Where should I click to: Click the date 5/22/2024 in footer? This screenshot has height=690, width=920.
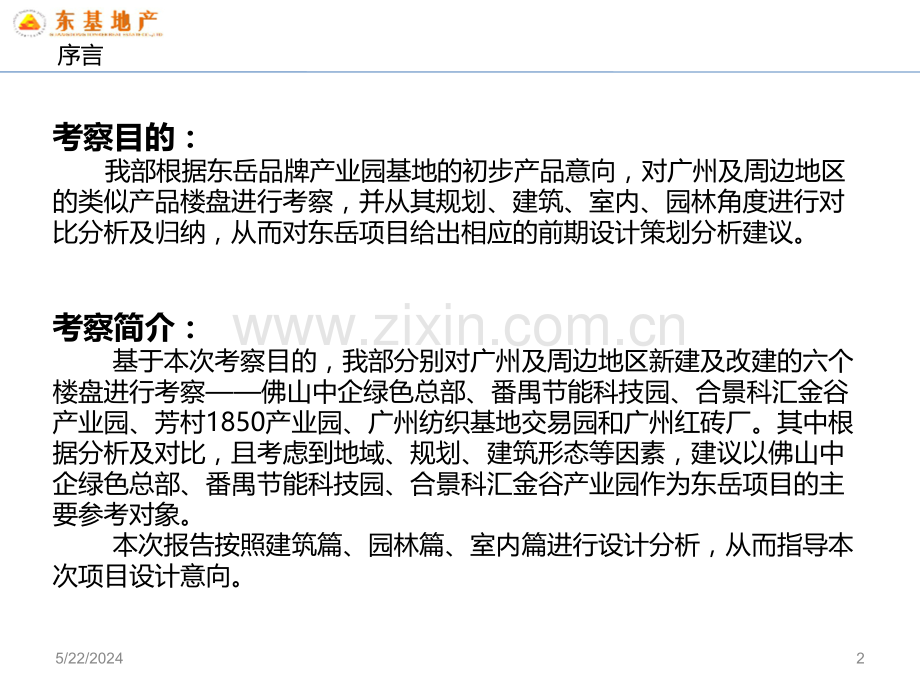coord(89,658)
